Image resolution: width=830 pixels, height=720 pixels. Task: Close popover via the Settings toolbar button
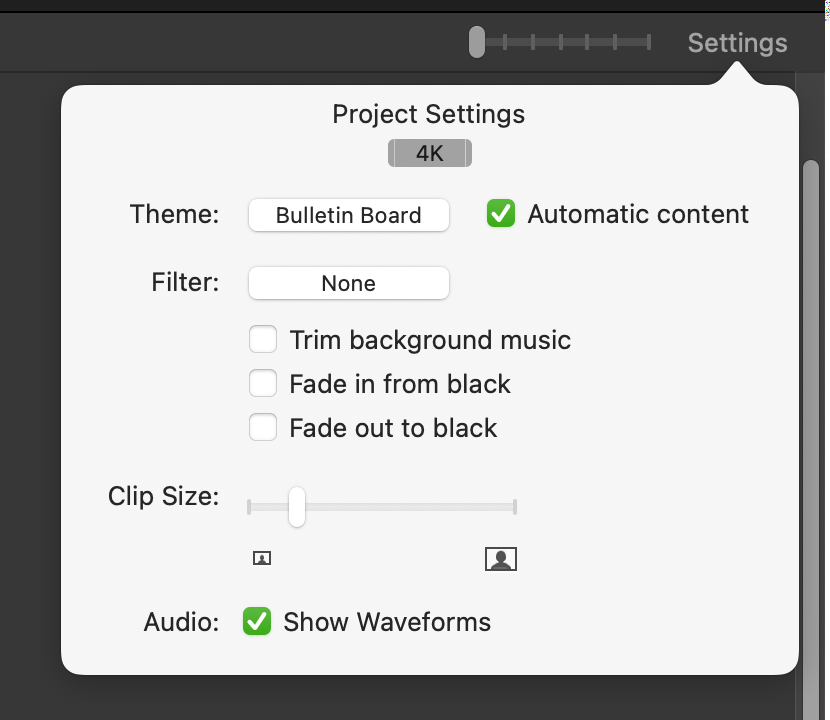coord(737,43)
